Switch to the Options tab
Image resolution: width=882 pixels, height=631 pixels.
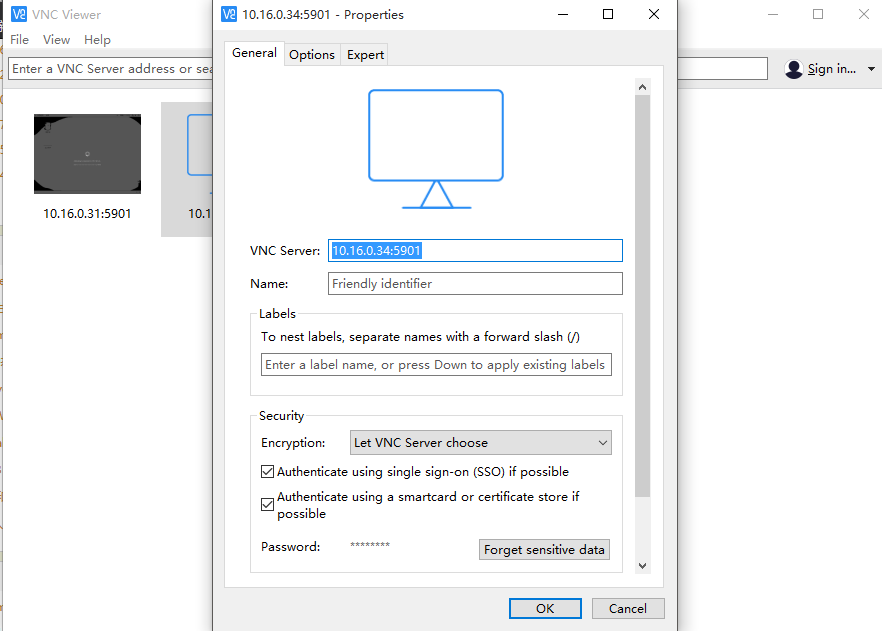(x=312, y=55)
